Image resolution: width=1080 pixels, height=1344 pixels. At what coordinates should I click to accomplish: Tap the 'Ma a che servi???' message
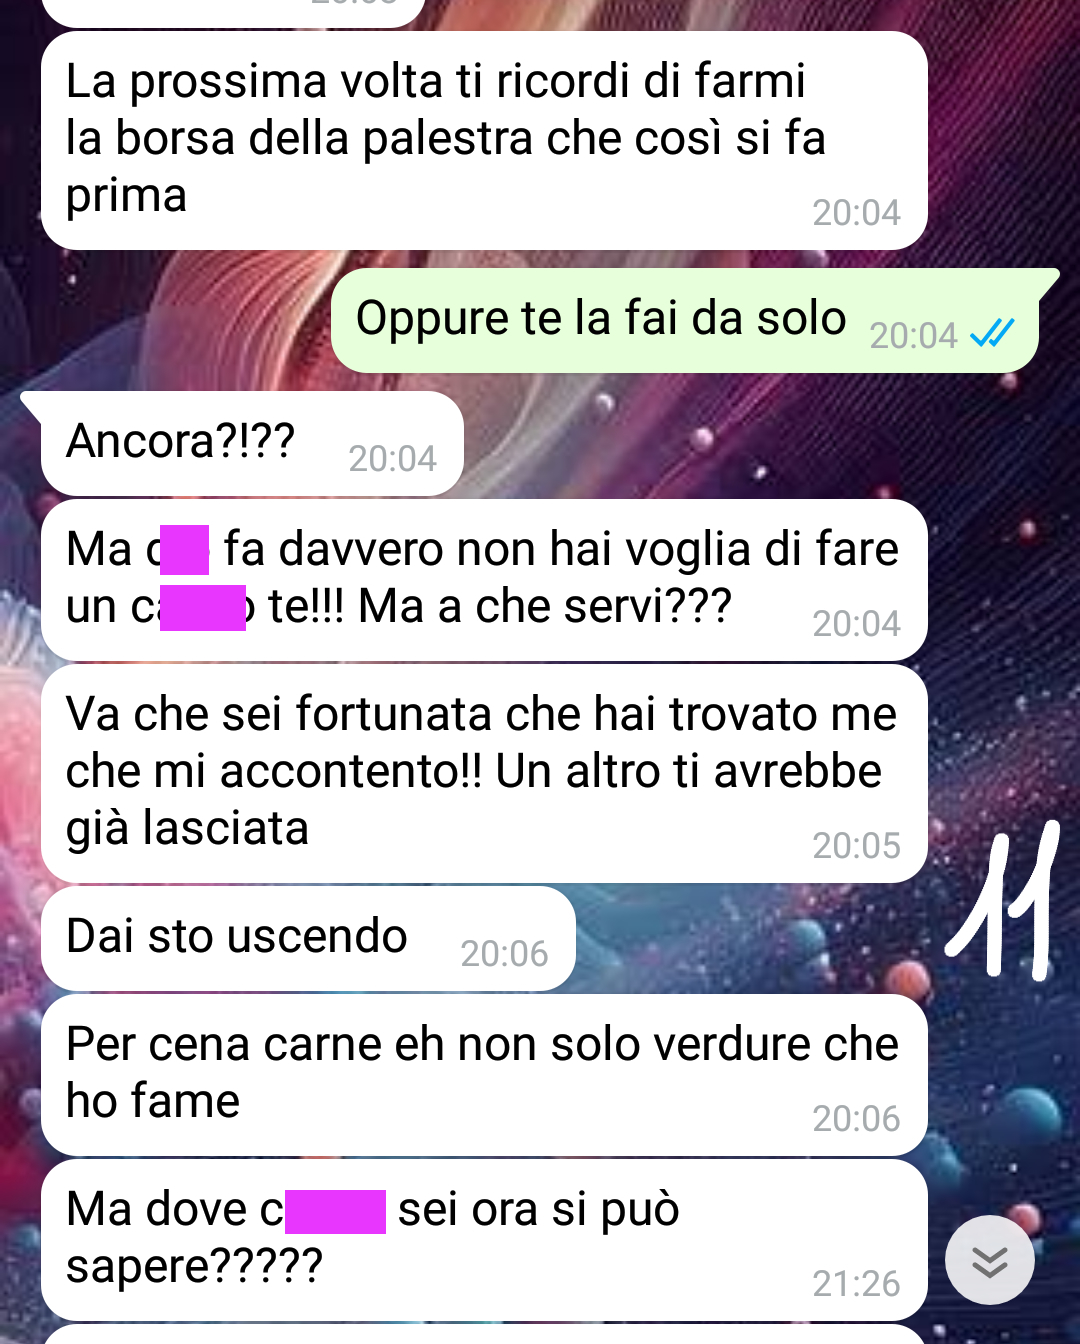point(484,580)
